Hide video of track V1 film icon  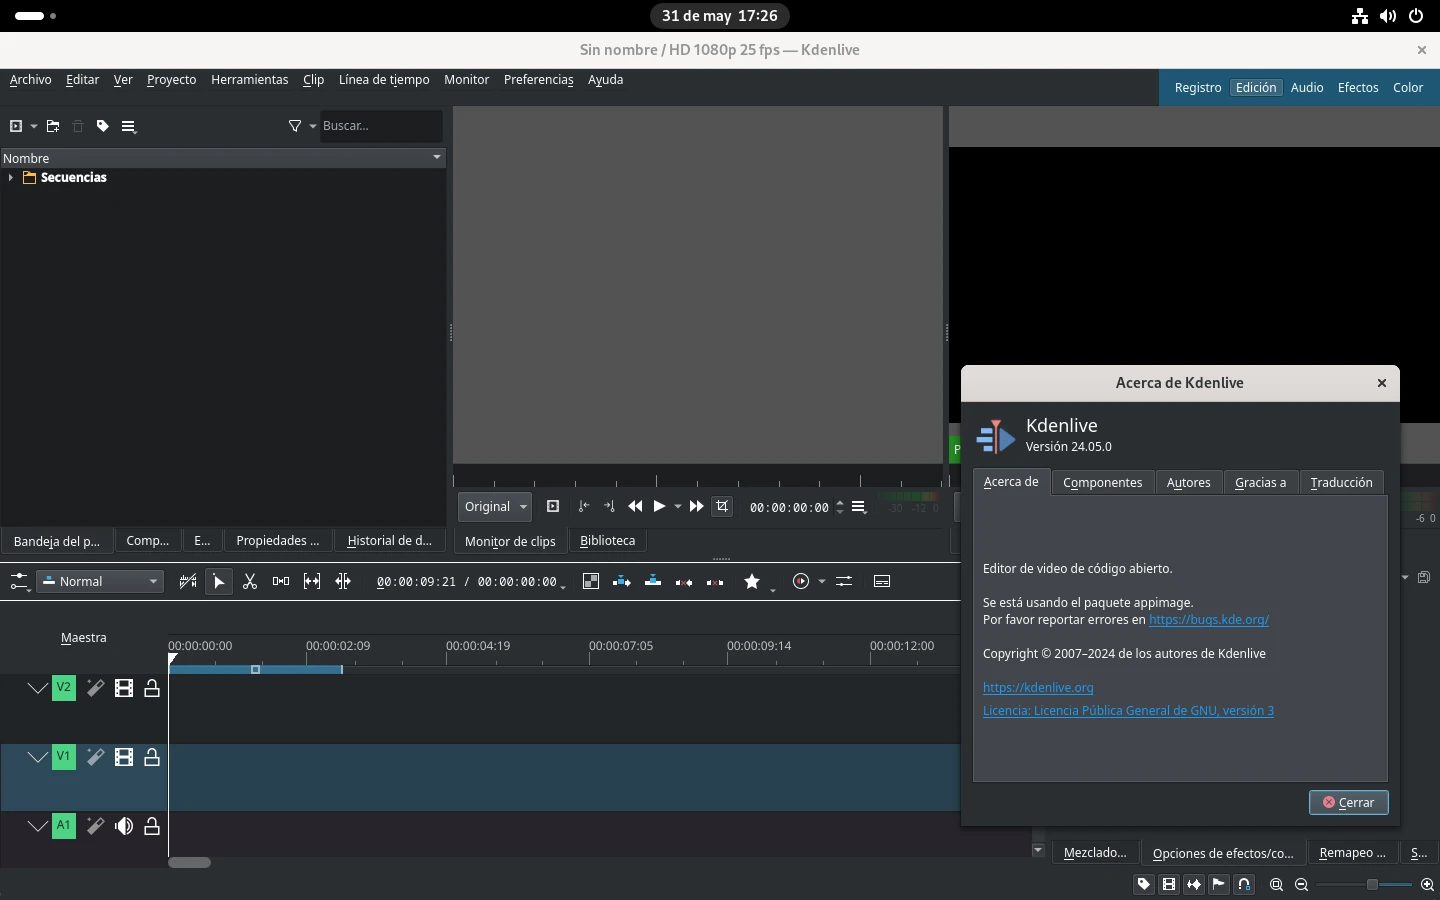124,757
